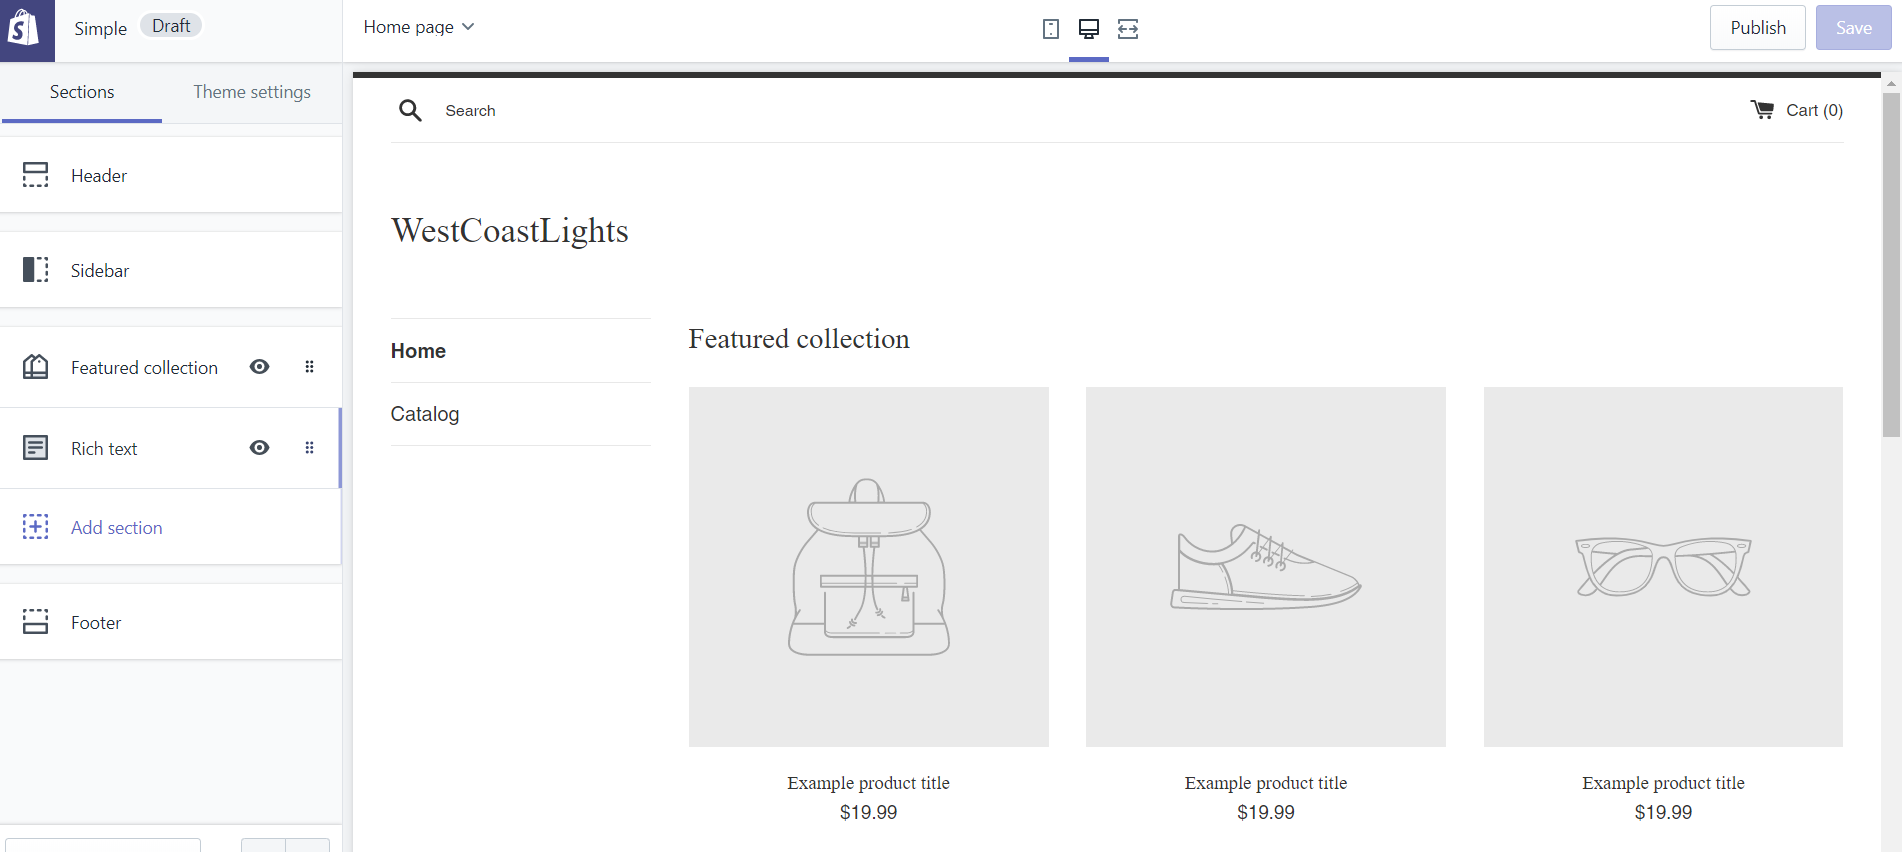Click the Shopify logo icon
This screenshot has height=852, width=1902.
tap(25, 29)
